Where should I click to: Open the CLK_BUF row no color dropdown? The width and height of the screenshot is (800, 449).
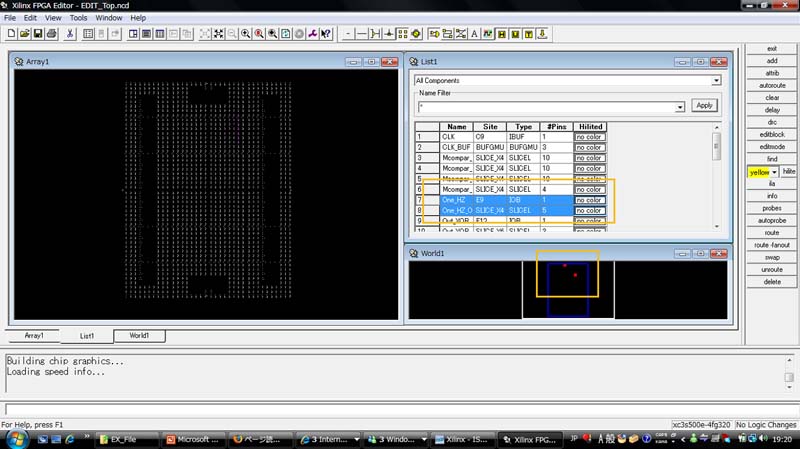[x=589, y=147]
